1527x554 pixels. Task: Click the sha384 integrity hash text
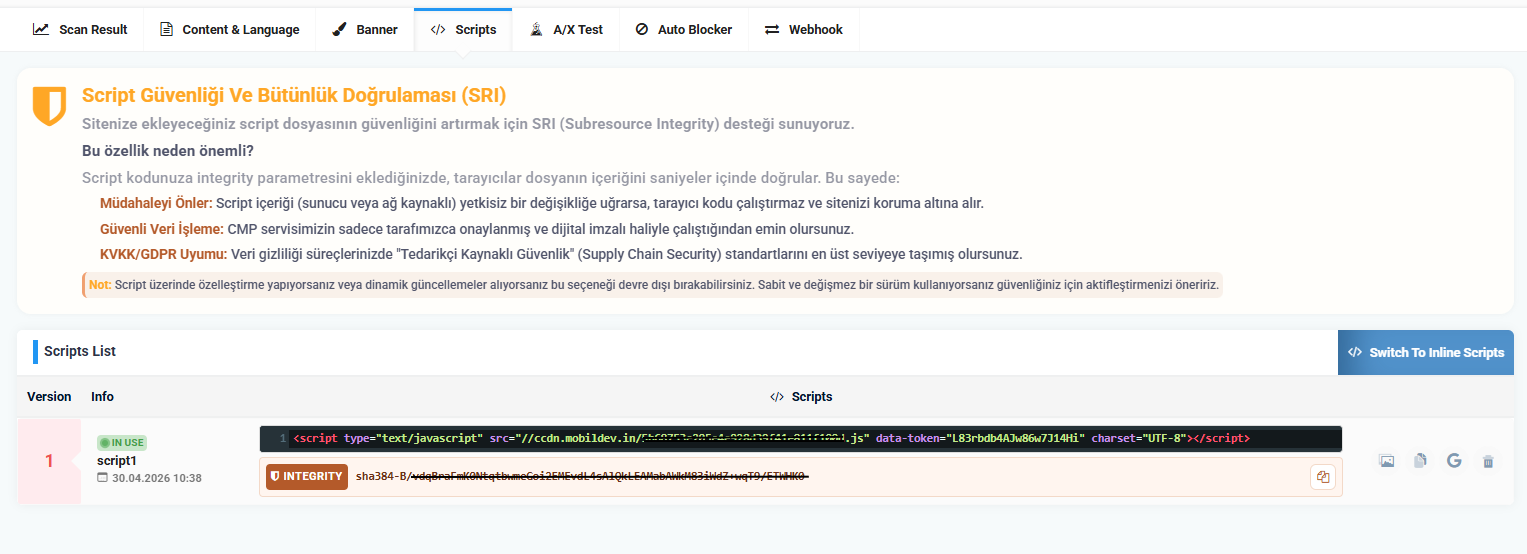pyautogui.click(x=582, y=477)
